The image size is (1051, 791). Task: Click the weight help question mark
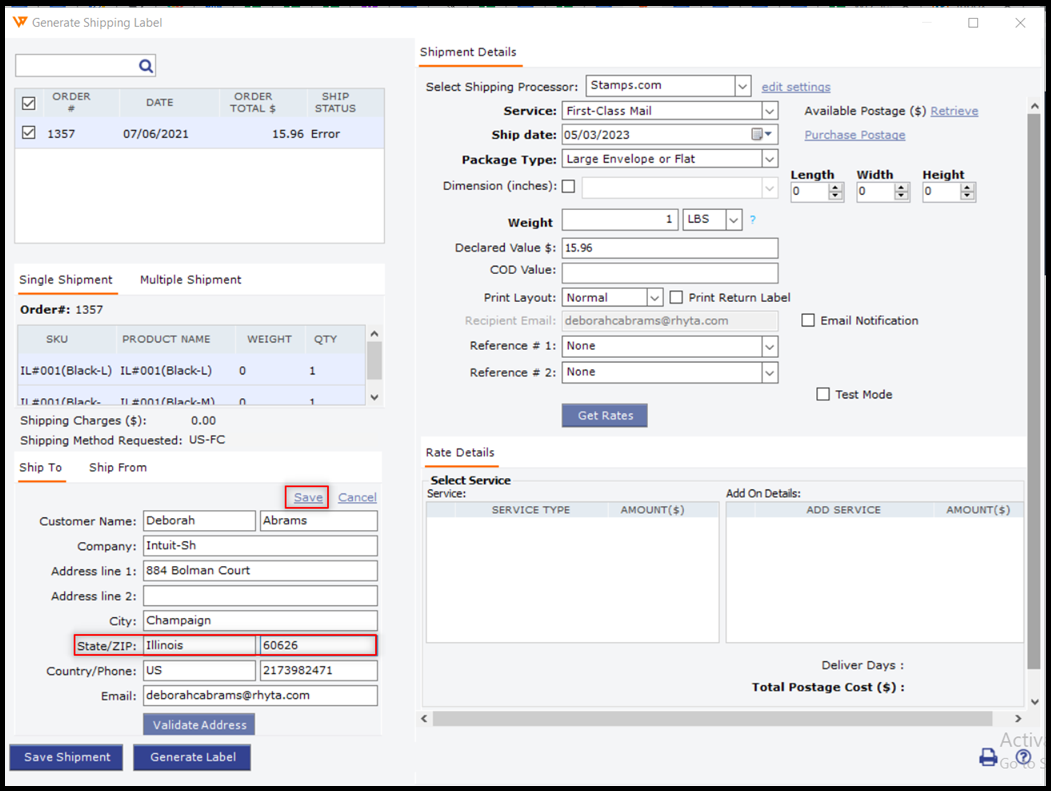(x=752, y=220)
